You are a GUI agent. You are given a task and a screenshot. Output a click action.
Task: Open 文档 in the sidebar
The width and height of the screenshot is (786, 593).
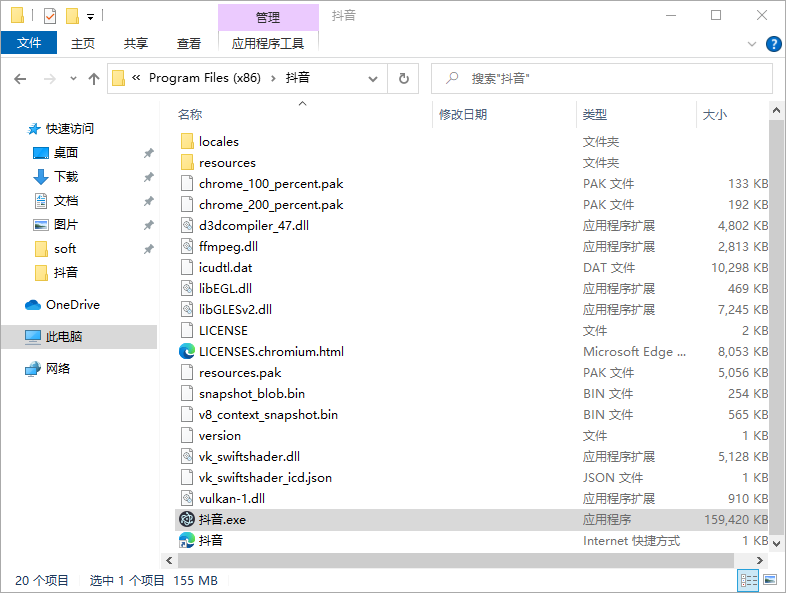coord(66,201)
